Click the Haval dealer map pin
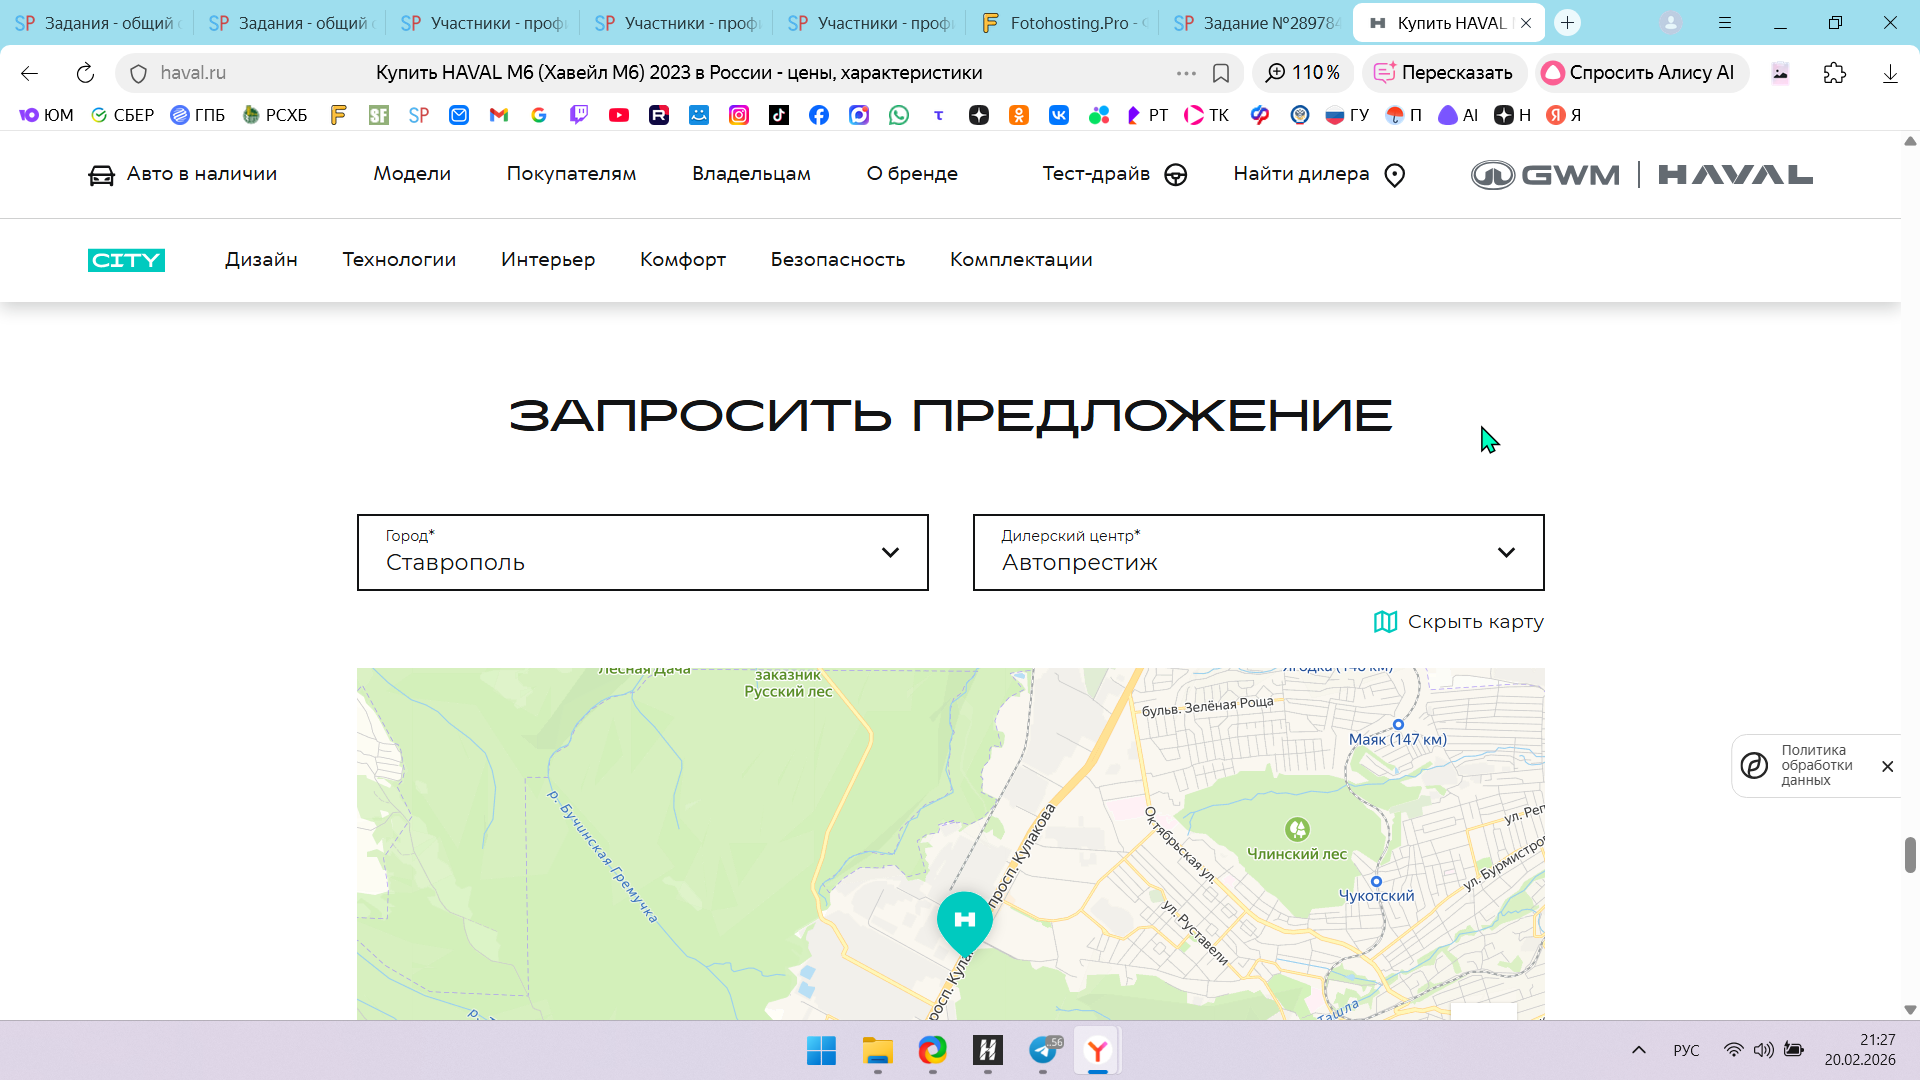 (x=964, y=921)
